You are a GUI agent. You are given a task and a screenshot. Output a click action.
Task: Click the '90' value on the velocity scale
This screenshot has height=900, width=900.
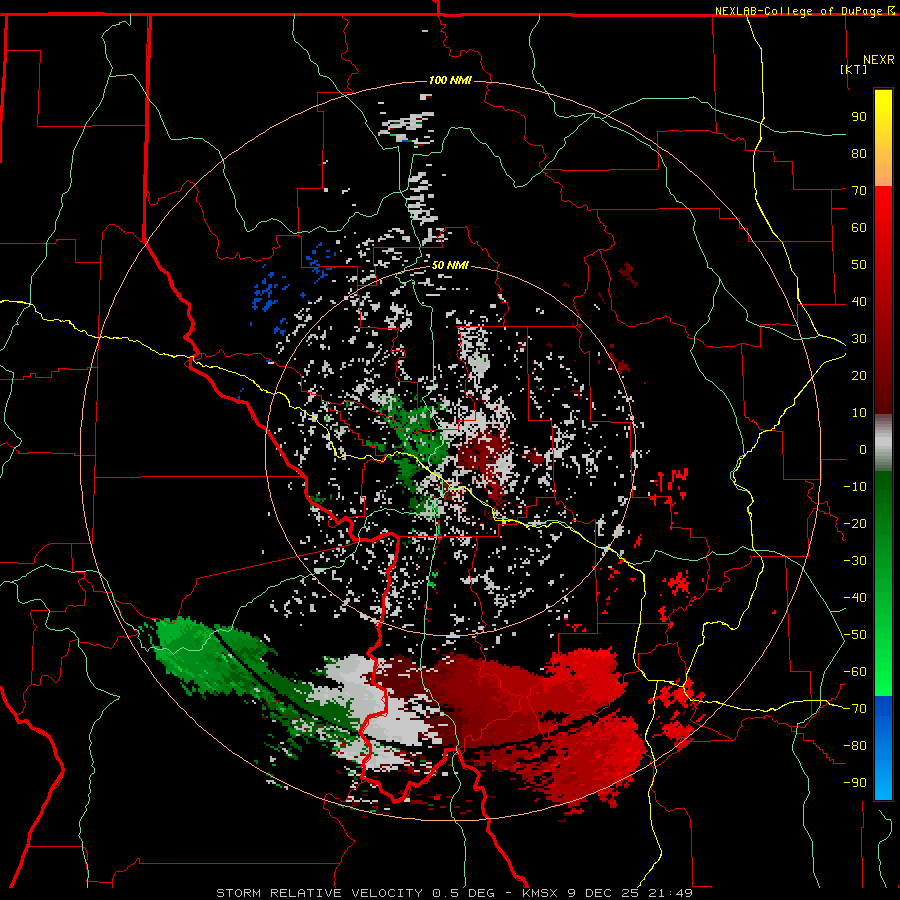pos(859,117)
